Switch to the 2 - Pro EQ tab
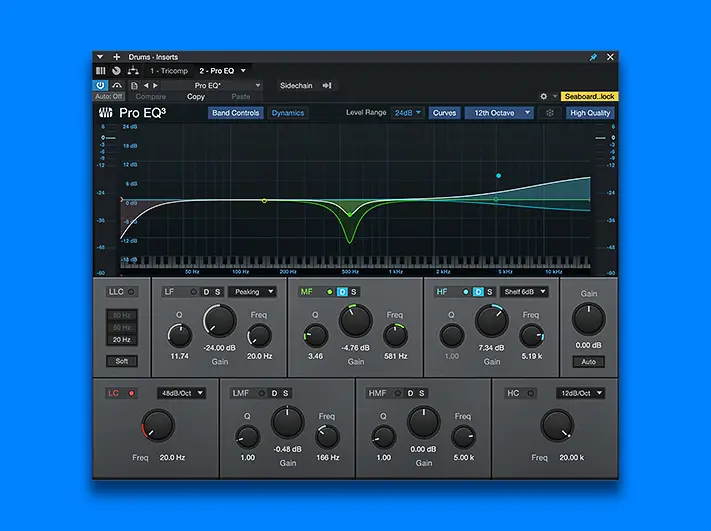Image resolution: width=711 pixels, height=531 pixels. tap(217, 71)
